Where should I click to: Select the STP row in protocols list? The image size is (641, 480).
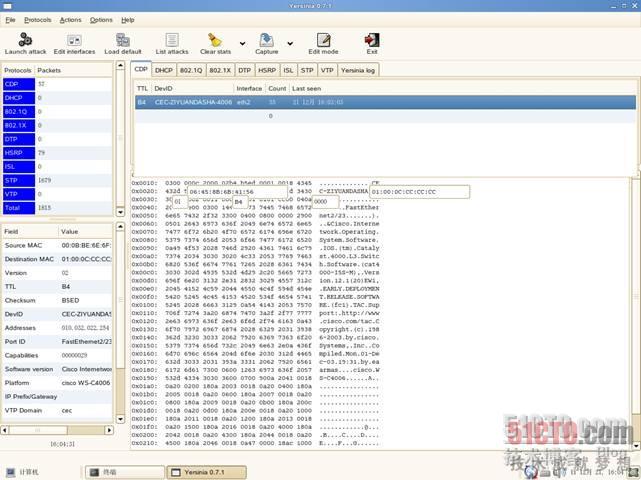(x=57, y=180)
